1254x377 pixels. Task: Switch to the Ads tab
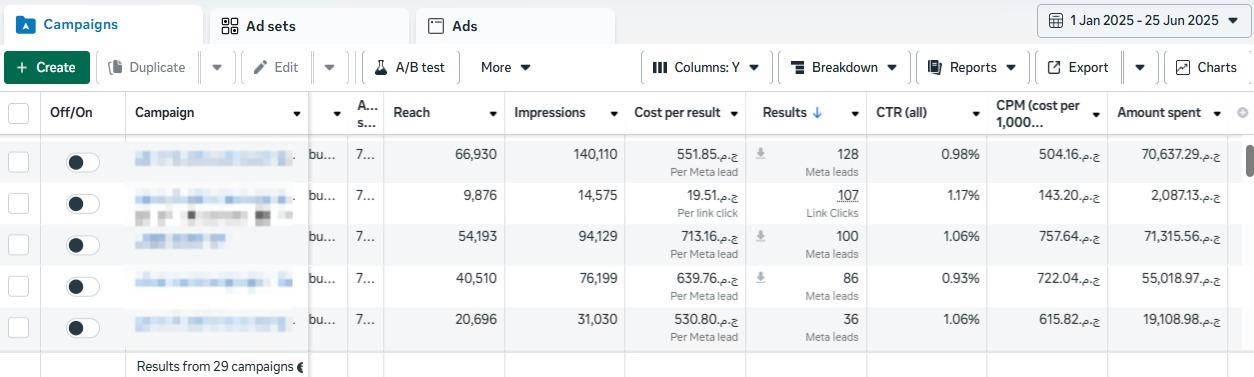tap(514, 26)
